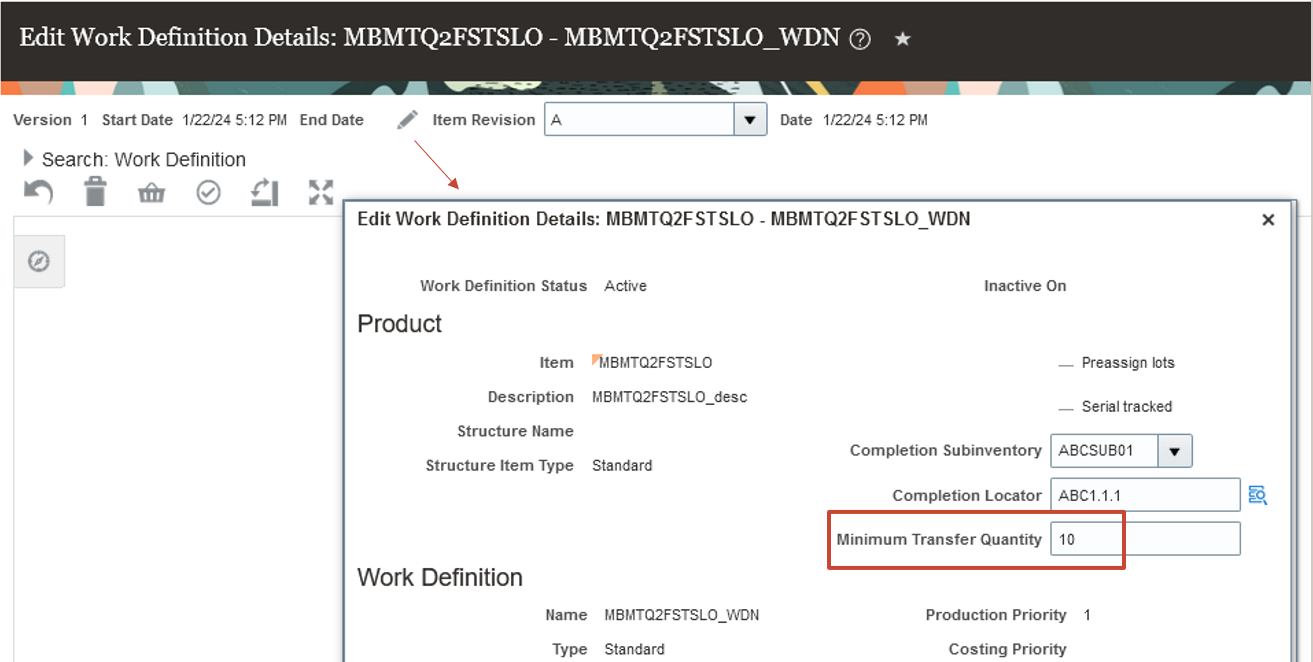Viewport: 1313px width, 662px height.
Task: Open the Completion Locator search icon
Action: coord(1258,494)
